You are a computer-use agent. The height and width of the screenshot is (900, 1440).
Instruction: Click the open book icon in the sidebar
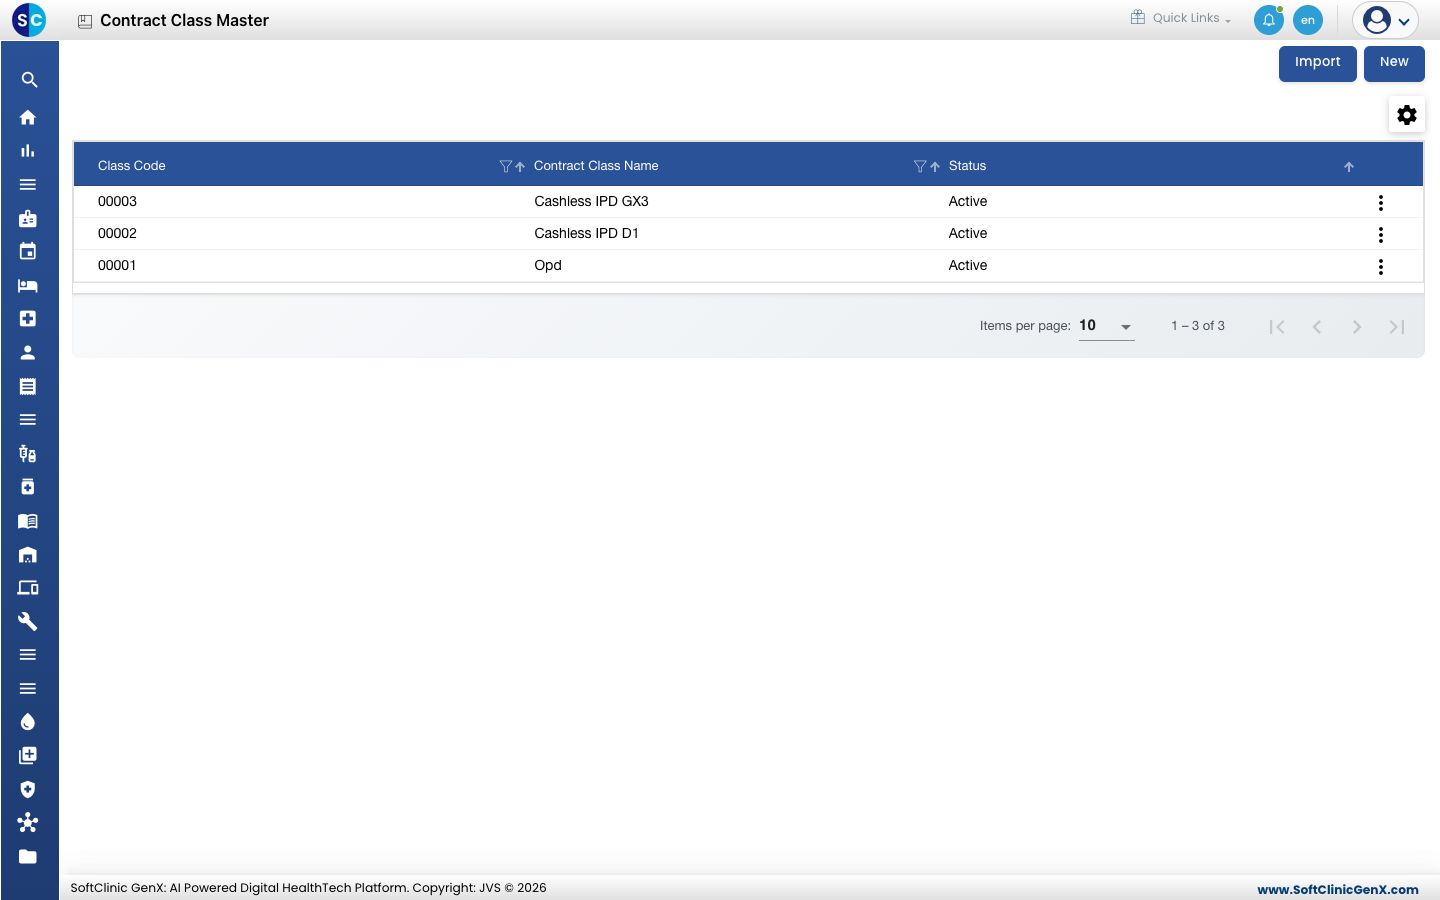tap(28, 521)
